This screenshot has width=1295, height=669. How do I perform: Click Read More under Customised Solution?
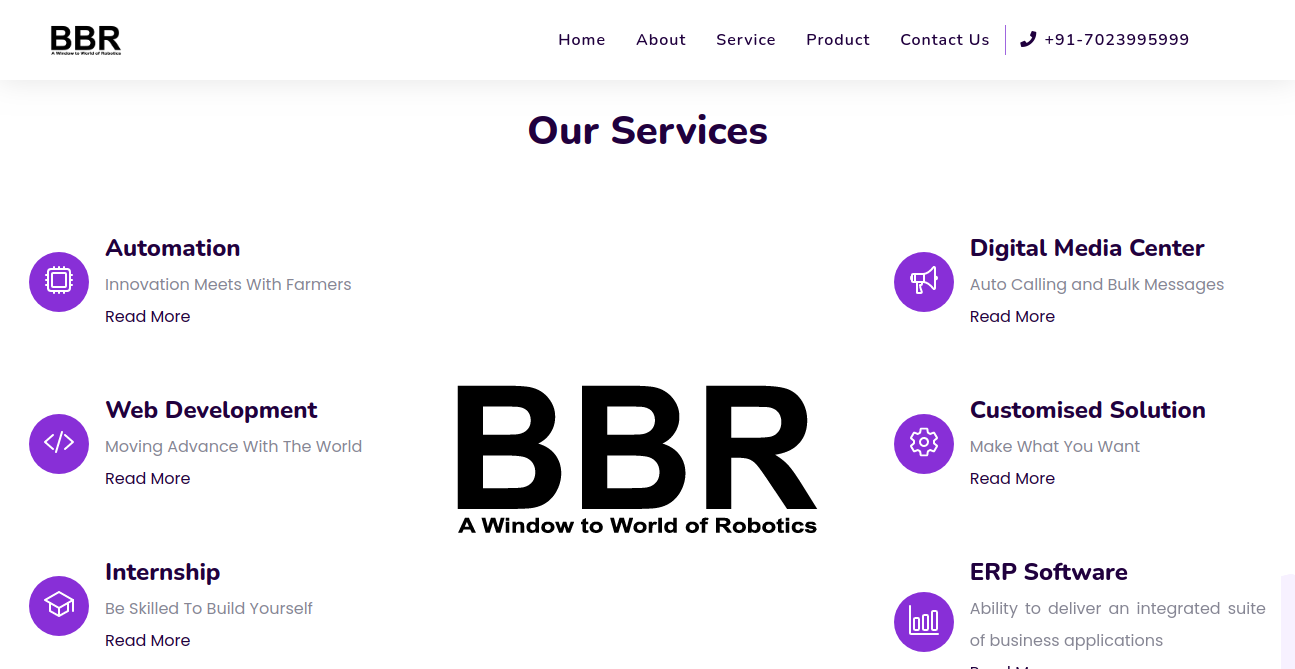(1012, 478)
